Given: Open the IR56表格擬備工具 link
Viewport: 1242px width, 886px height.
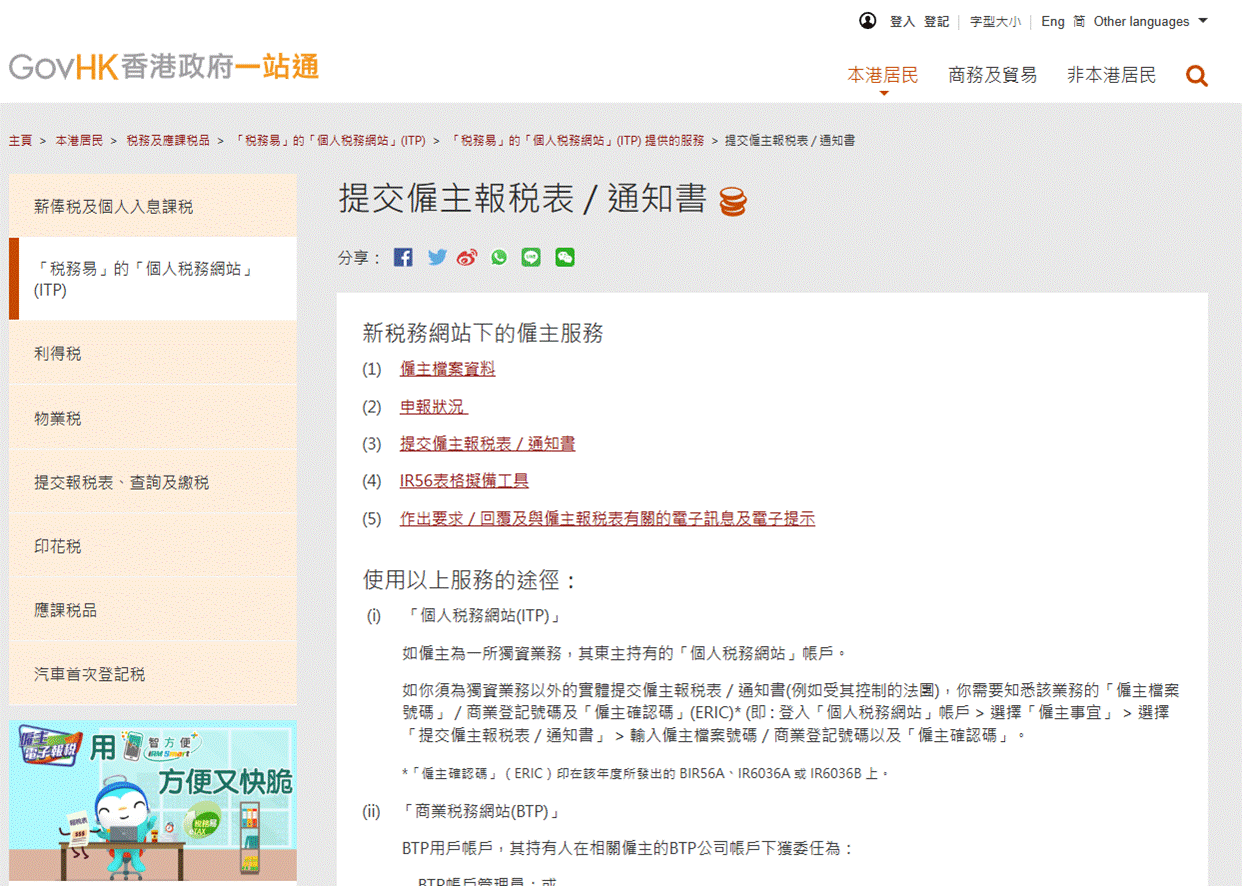Looking at the screenshot, I should pyautogui.click(x=464, y=481).
